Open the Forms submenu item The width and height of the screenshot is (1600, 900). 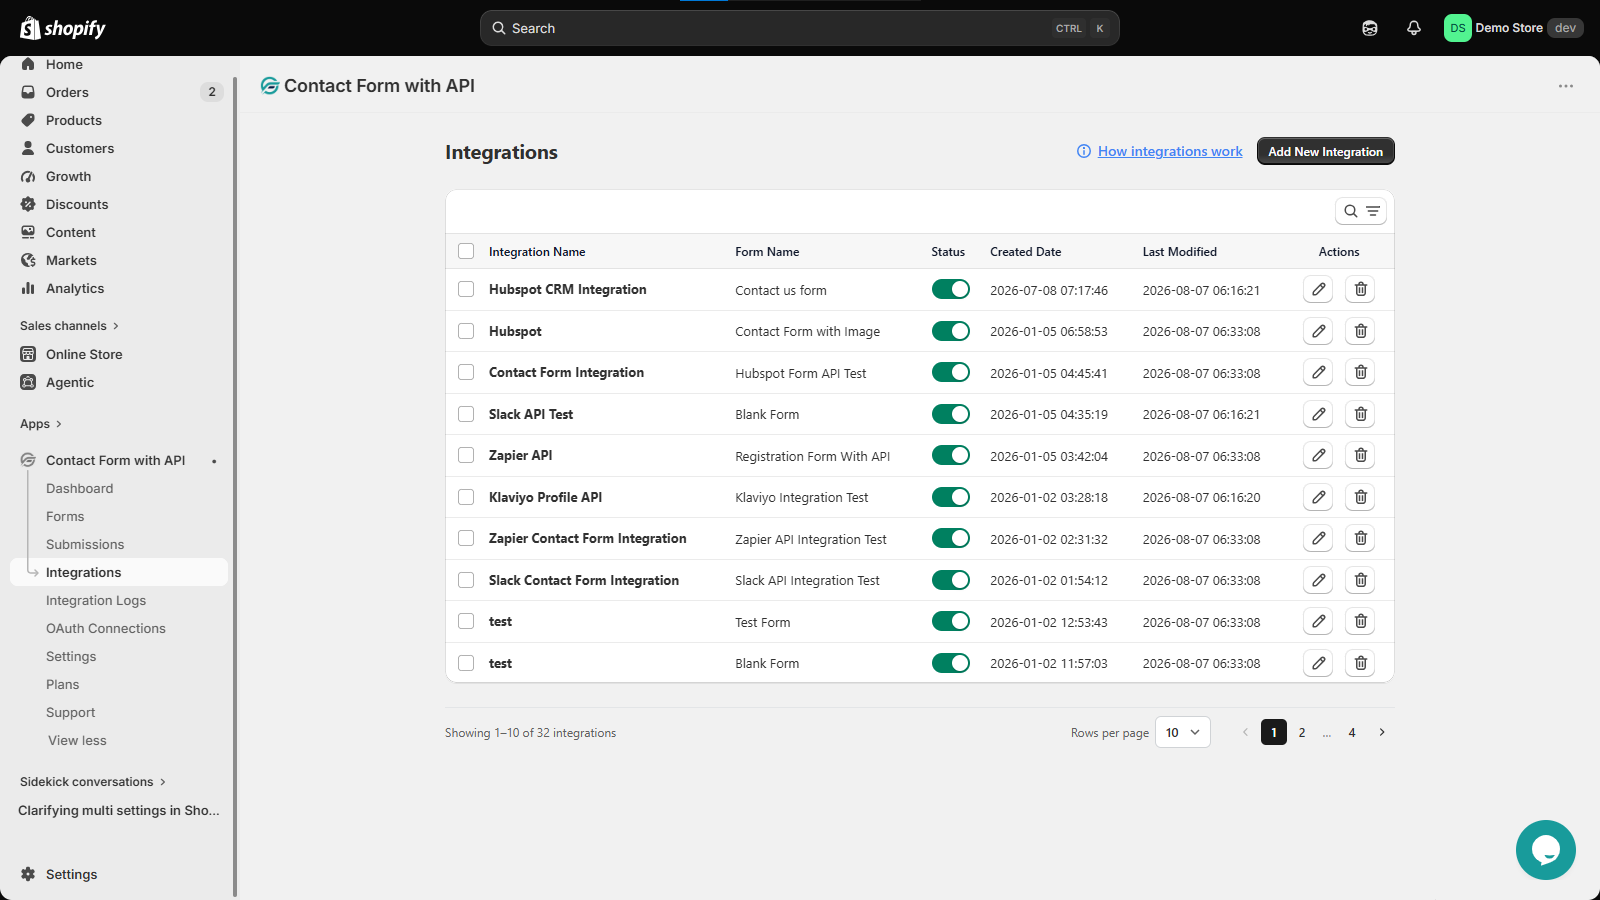[65, 517]
